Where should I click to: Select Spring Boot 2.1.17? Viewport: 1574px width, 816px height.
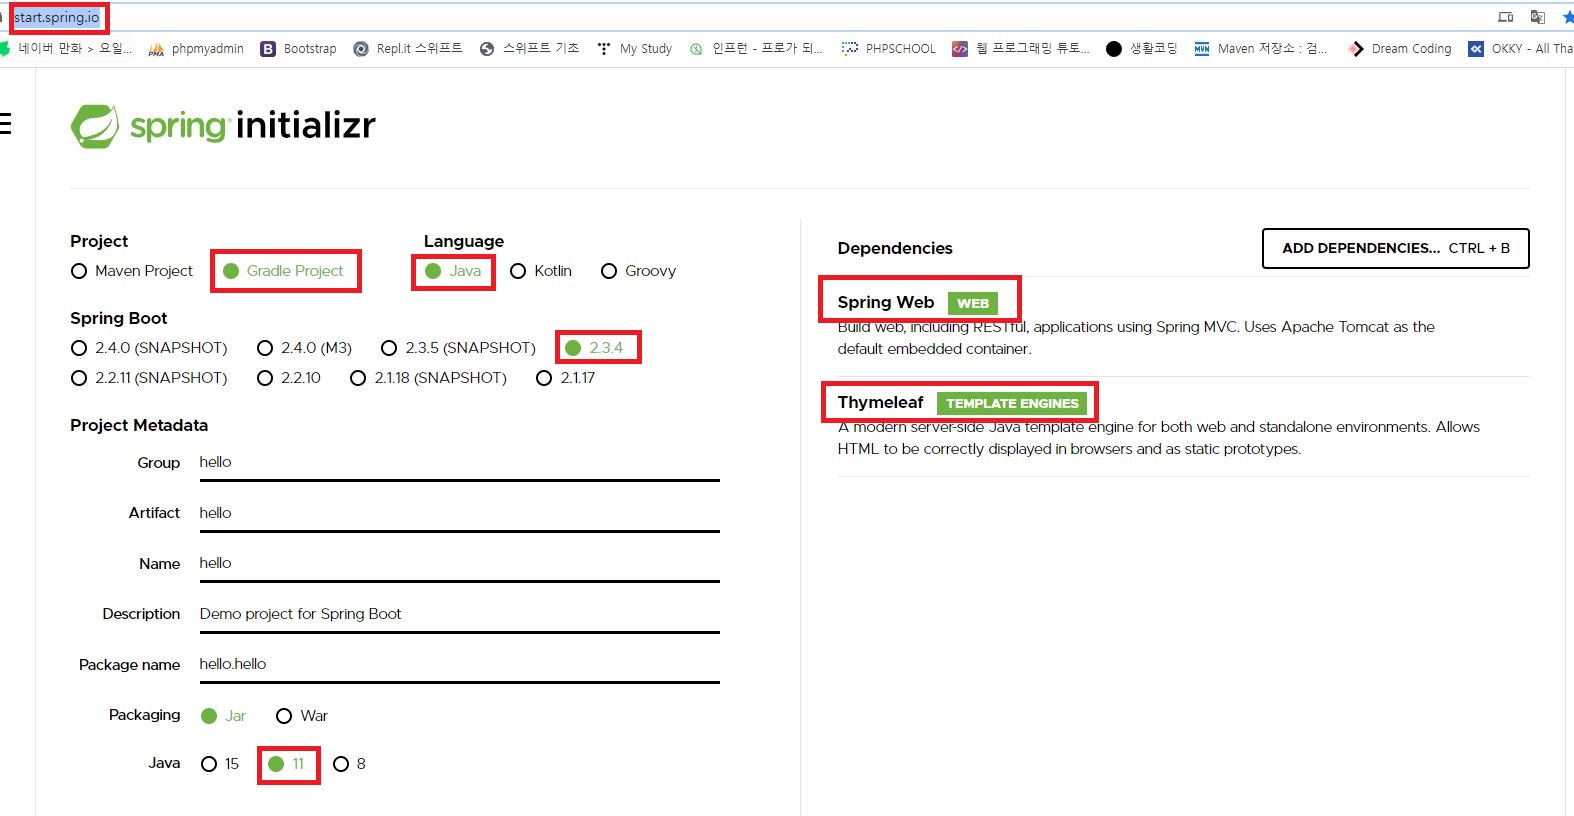pos(566,378)
